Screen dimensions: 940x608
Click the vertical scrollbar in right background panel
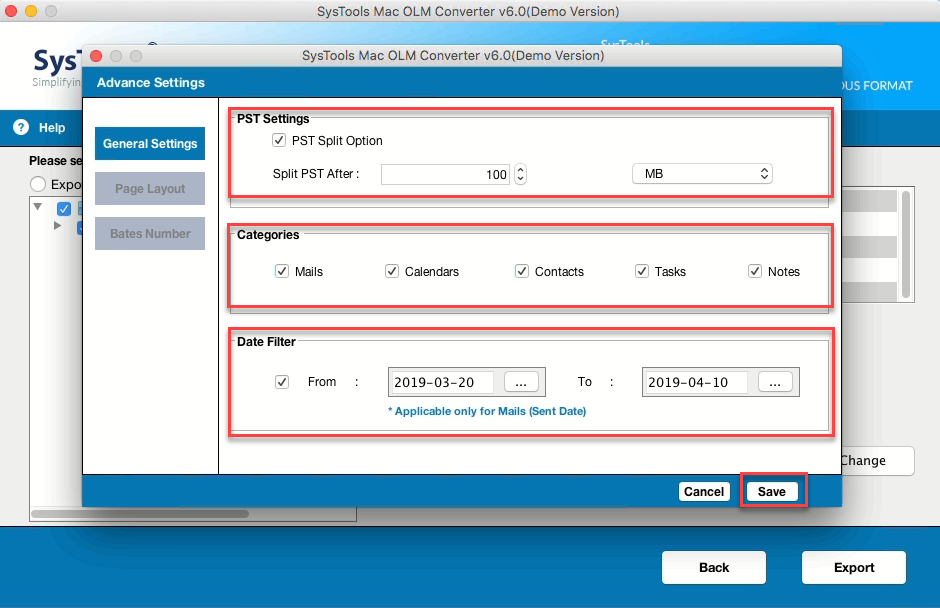[906, 245]
